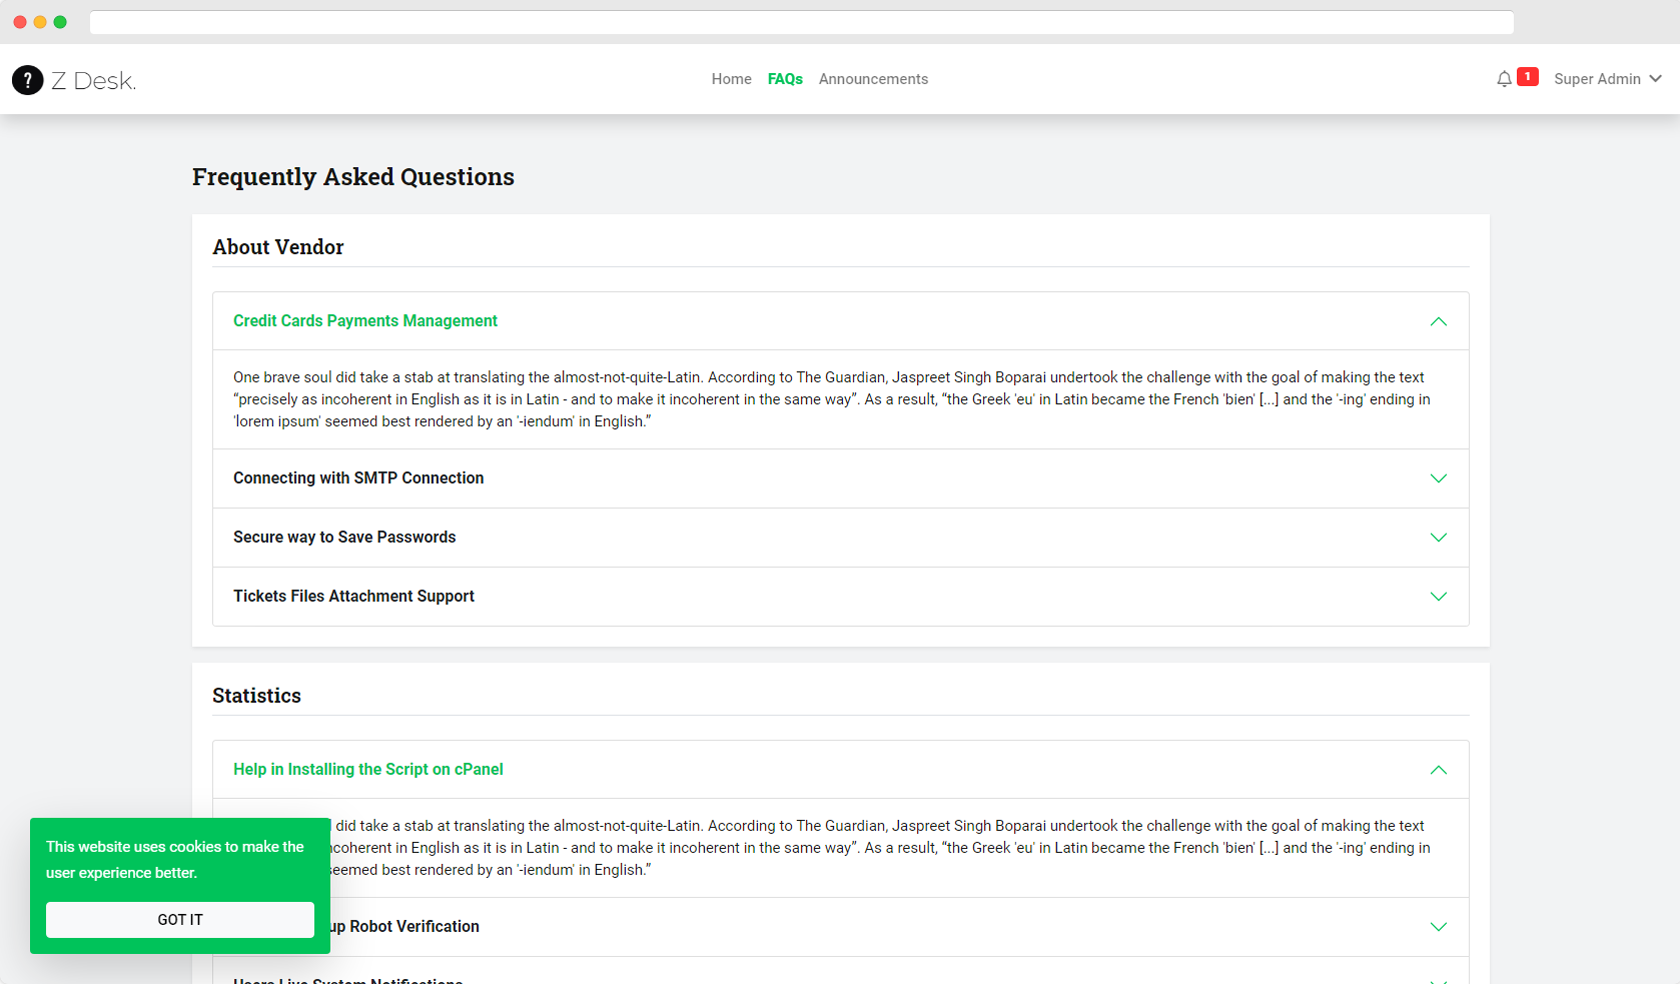1680x984 pixels.
Task: Click the Z Desk brand name to go home
Action: (x=94, y=80)
